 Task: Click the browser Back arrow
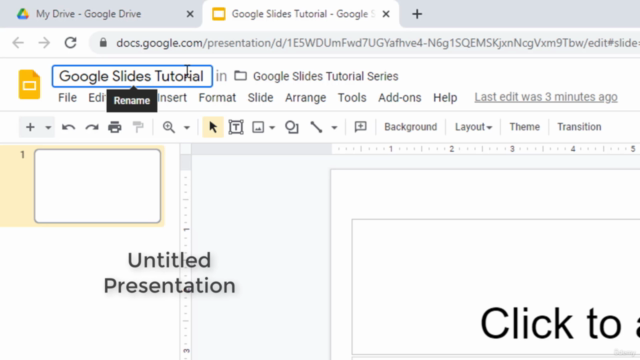point(18,43)
